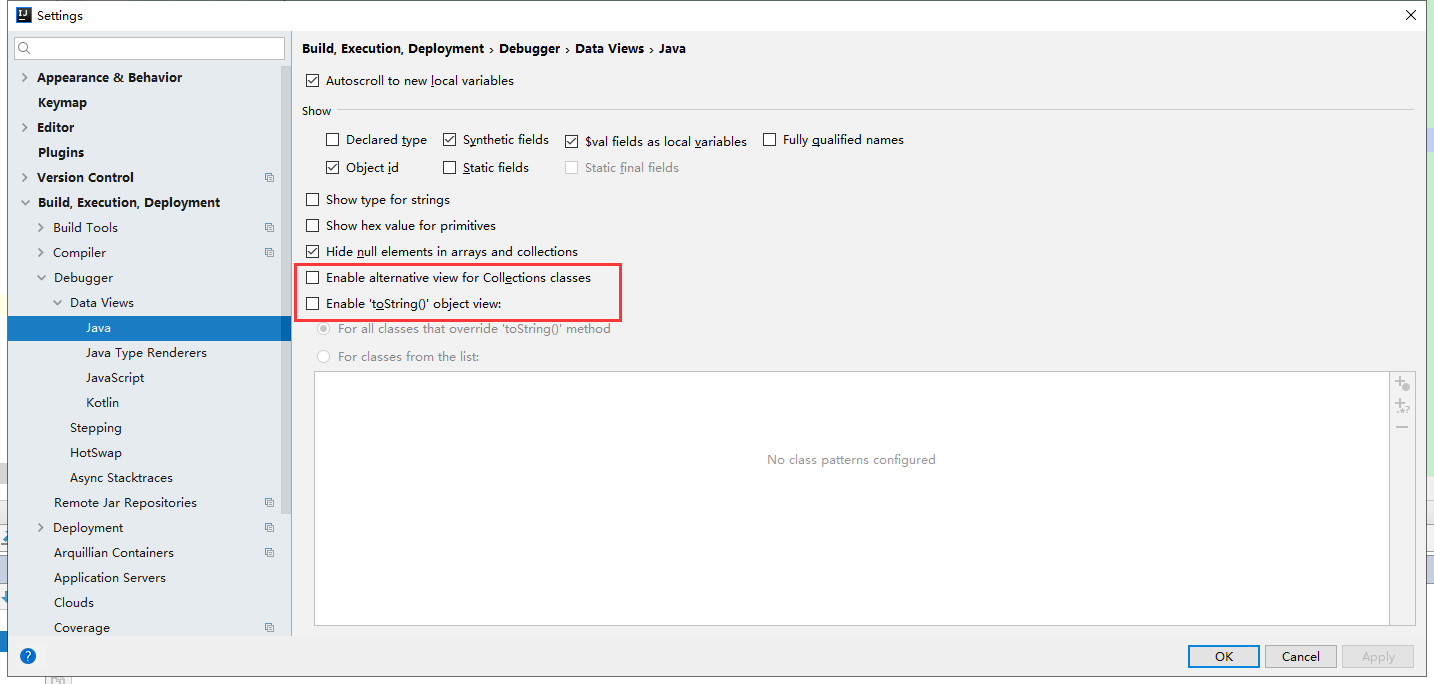Select the highlighted Java tree item
The image size is (1434, 684).
149,328
